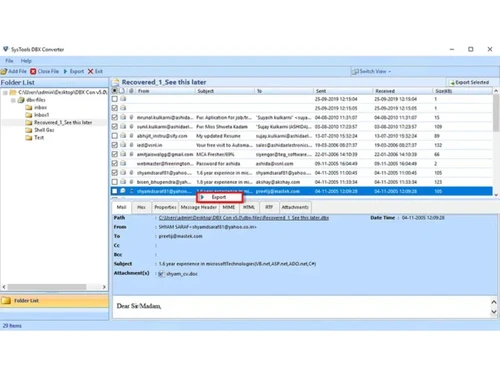
Task: Click attachment icon of ied@vsnl.in row
Action: (x=132, y=145)
